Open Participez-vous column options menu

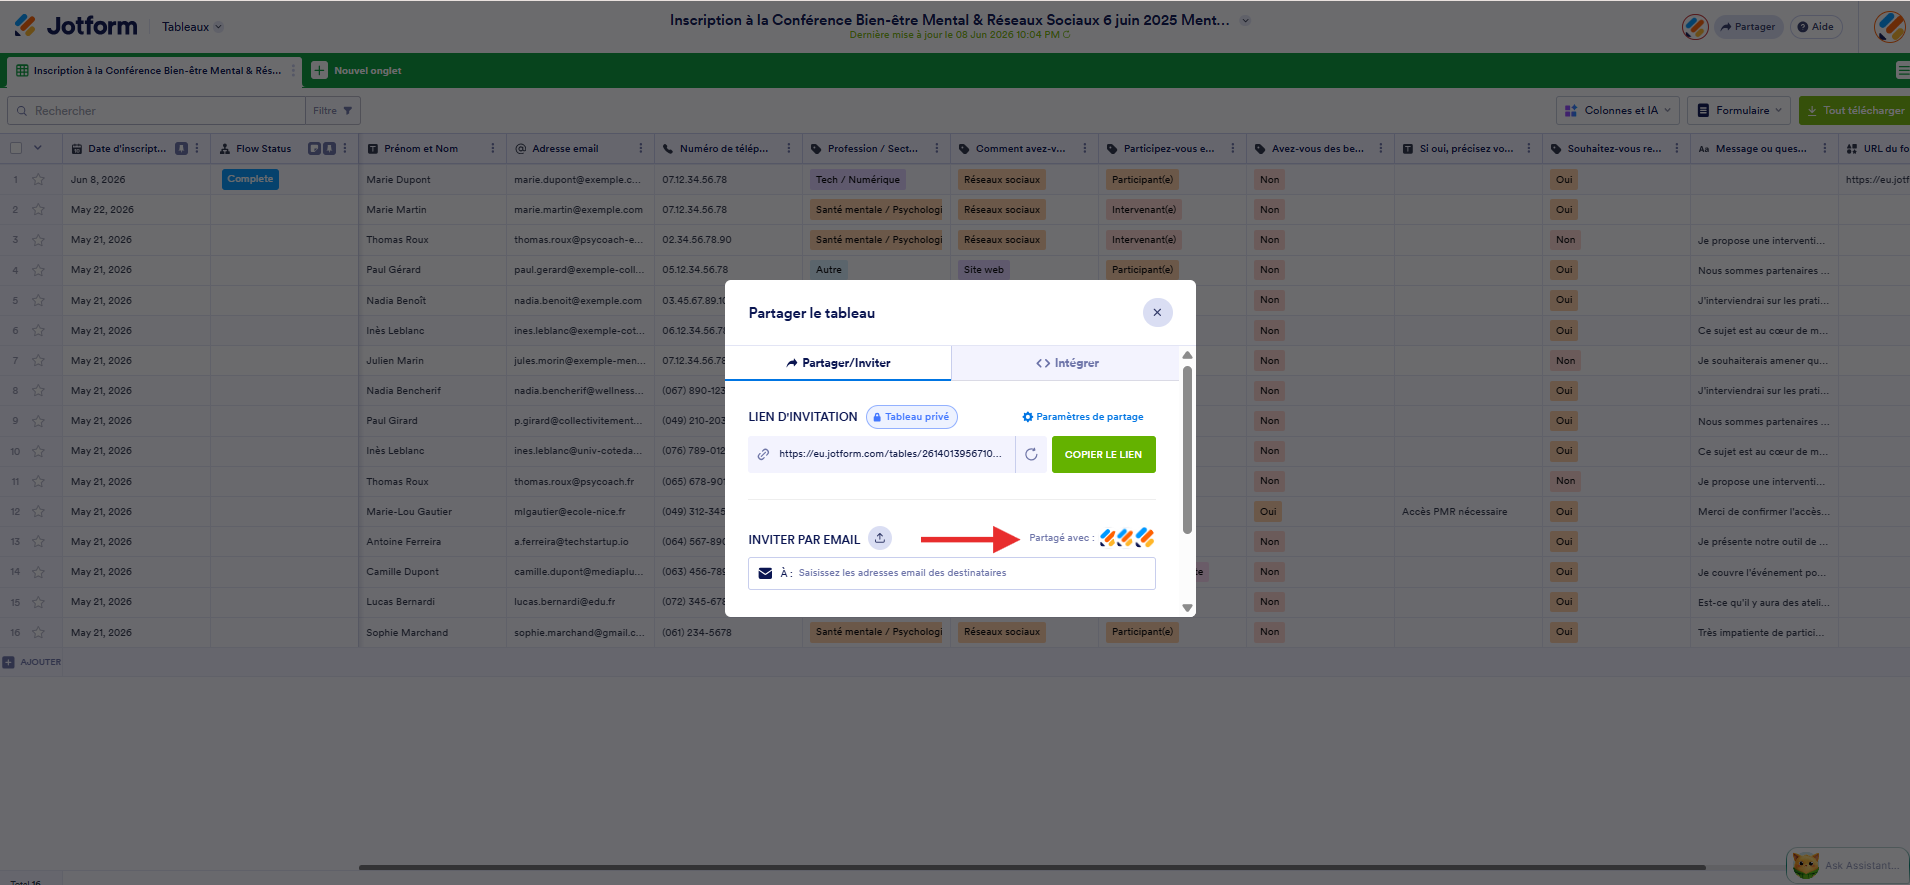coord(1233,148)
